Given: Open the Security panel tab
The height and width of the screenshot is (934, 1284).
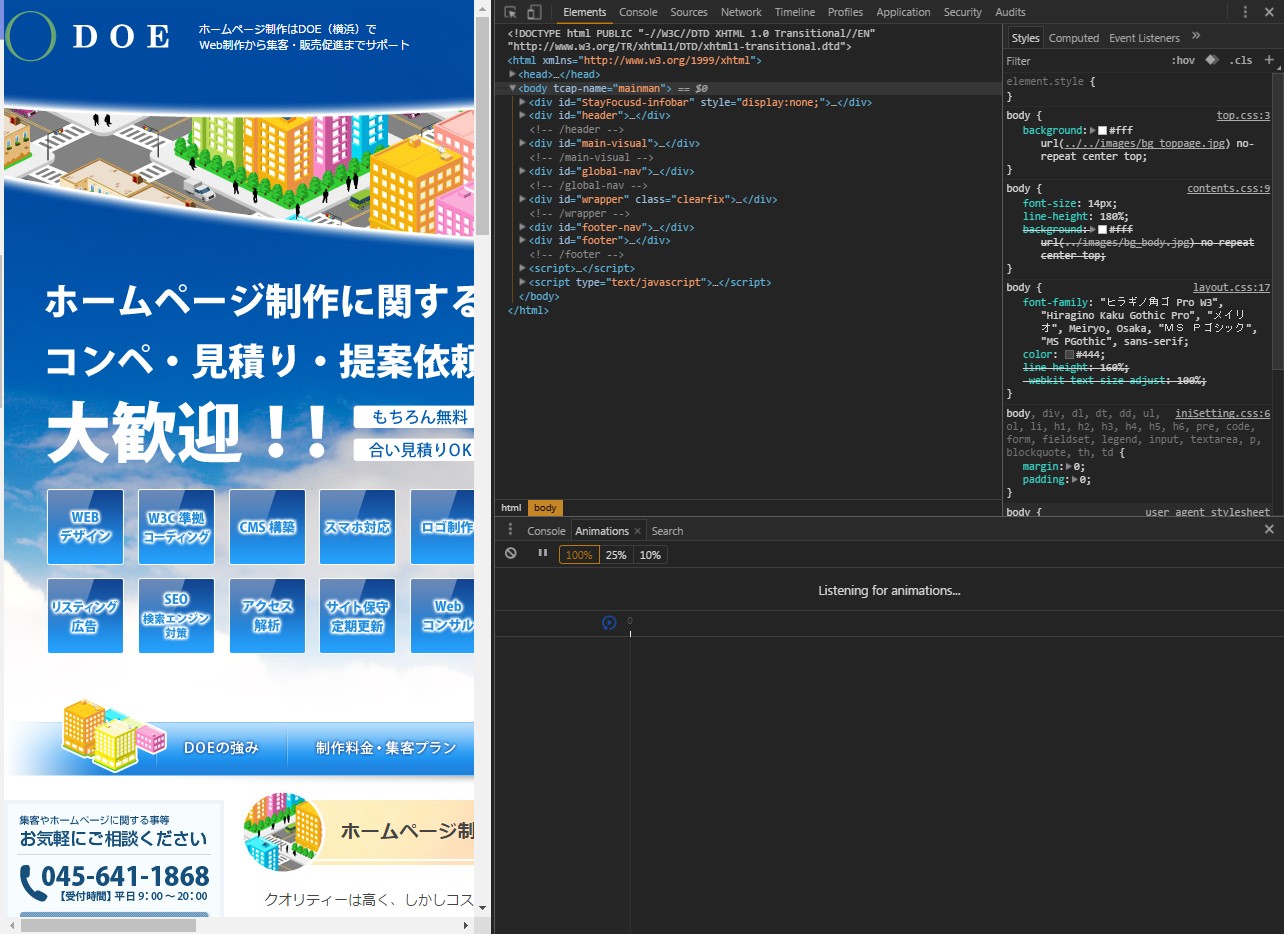Looking at the screenshot, I should [963, 12].
